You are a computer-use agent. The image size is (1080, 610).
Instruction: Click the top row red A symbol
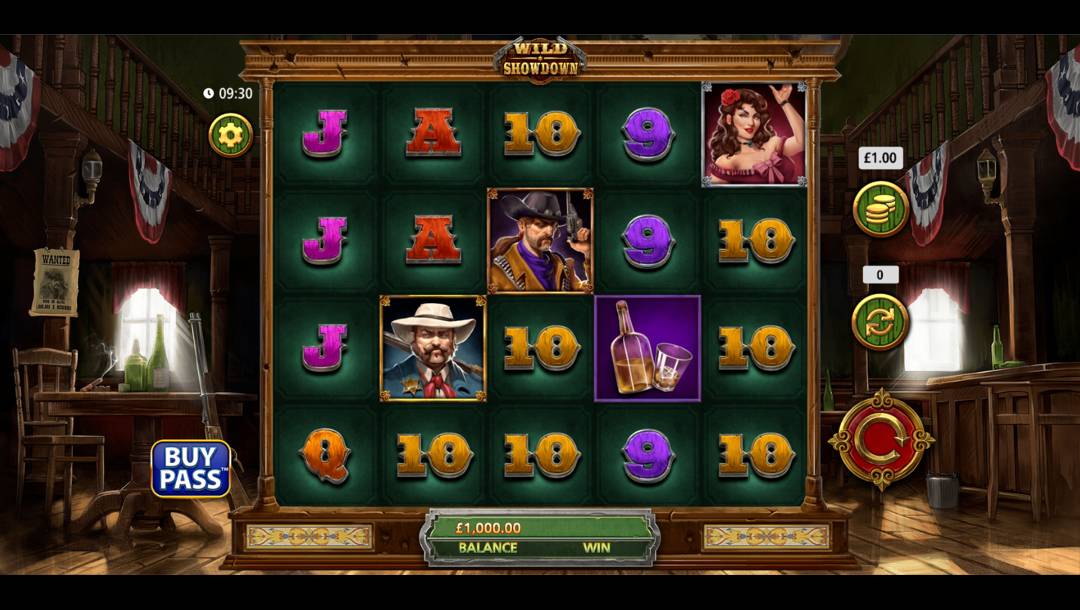(433, 132)
